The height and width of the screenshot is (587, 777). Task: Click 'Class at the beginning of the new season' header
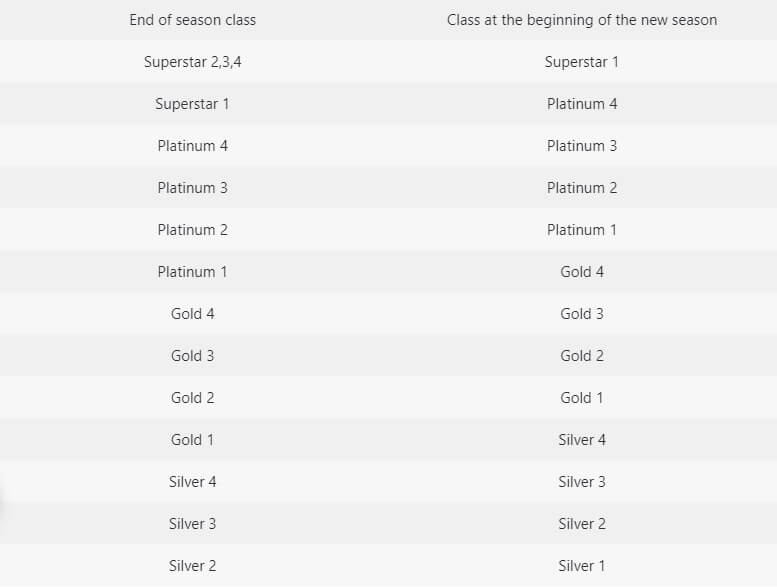click(x=582, y=20)
